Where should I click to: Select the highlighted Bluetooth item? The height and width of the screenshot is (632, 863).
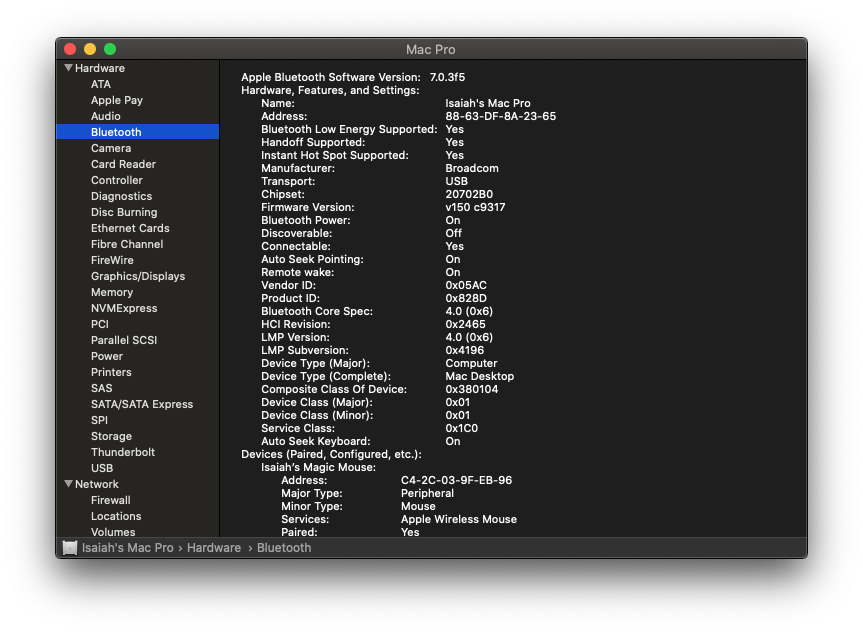pos(138,132)
